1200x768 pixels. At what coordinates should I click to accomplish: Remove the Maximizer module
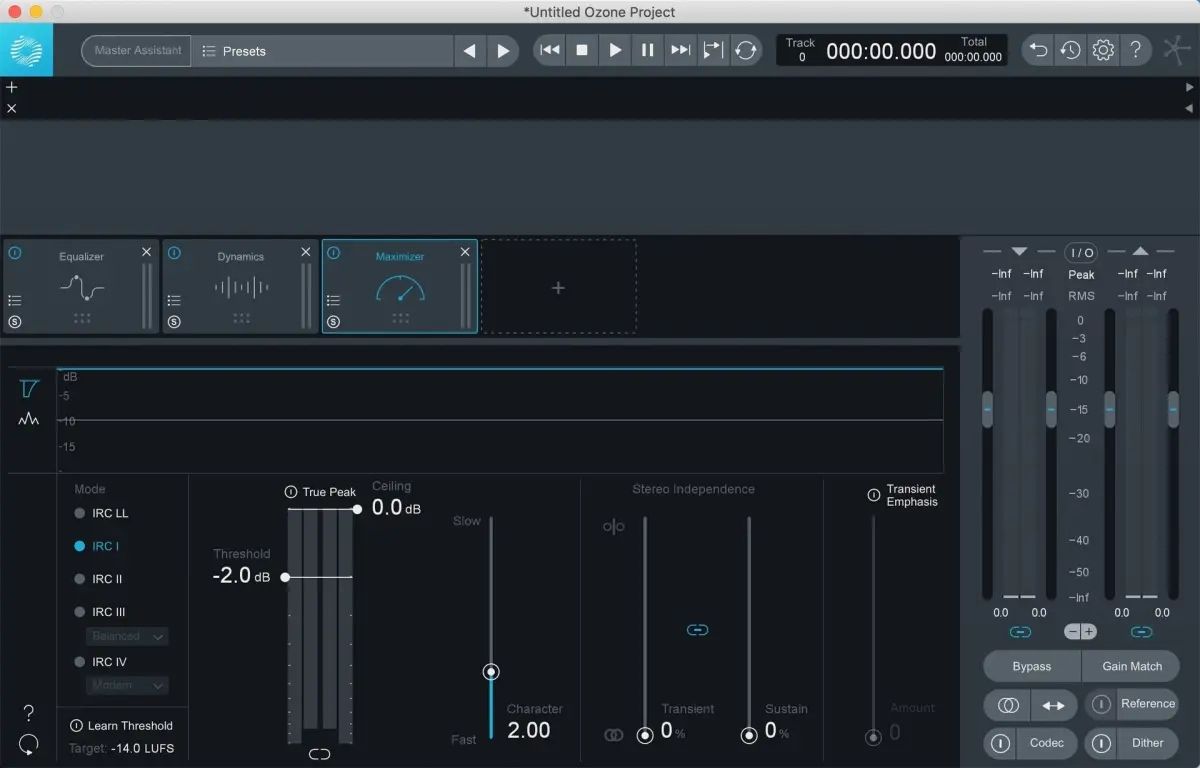click(x=465, y=252)
